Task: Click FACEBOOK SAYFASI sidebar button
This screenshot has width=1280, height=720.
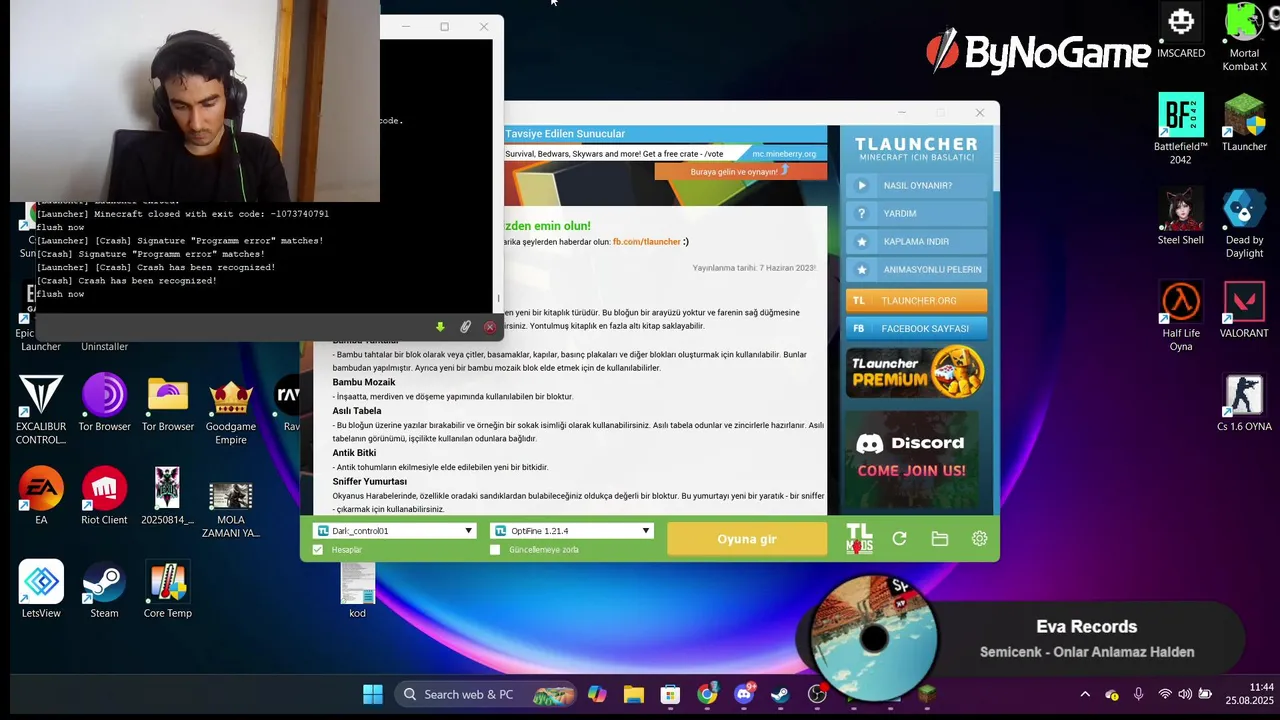Action: coord(916,328)
